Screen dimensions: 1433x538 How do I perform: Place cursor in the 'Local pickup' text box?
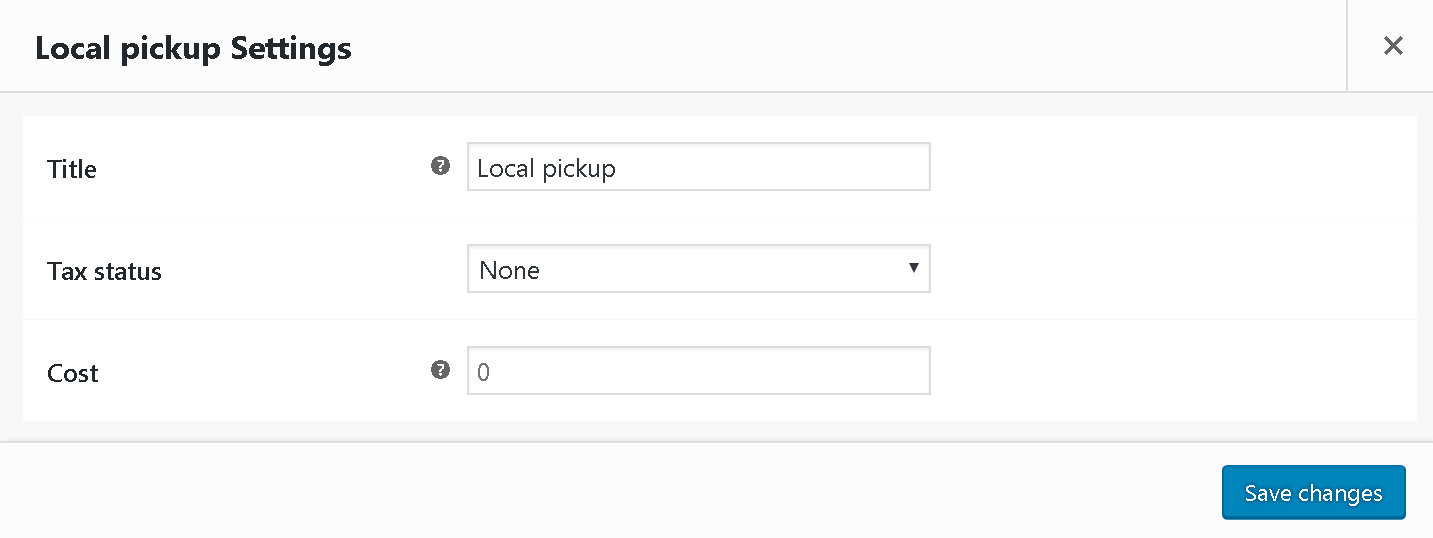point(699,167)
